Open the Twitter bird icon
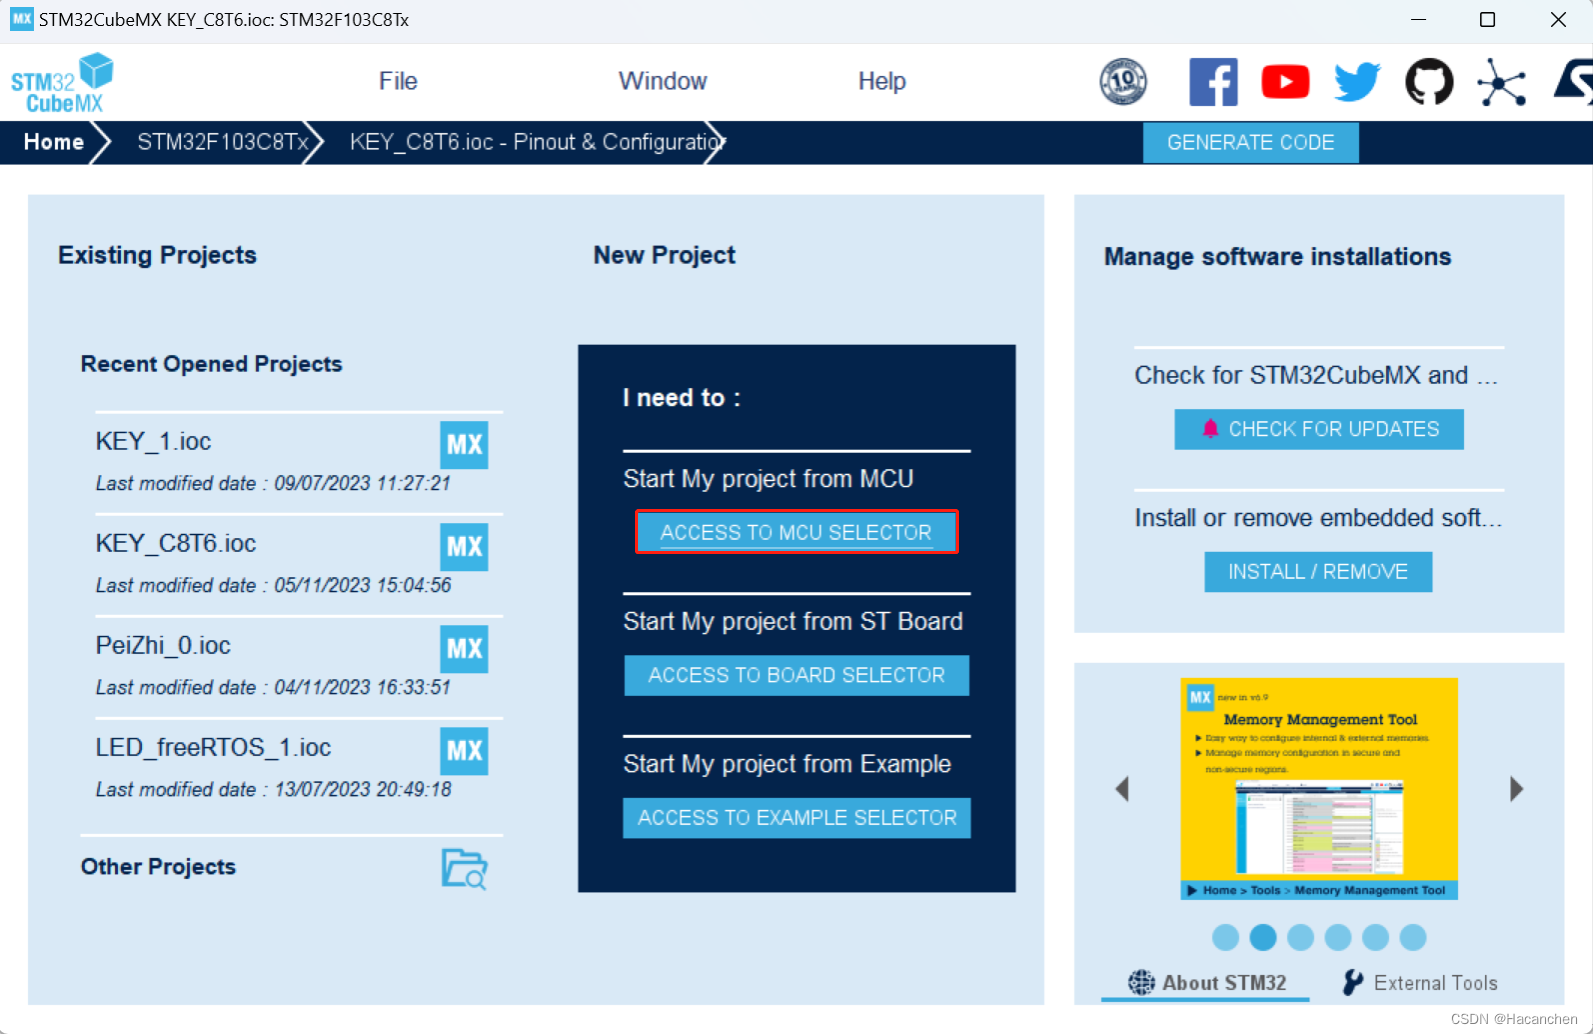Image resolution: width=1593 pixels, height=1034 pixels. tap(1357, 82)
